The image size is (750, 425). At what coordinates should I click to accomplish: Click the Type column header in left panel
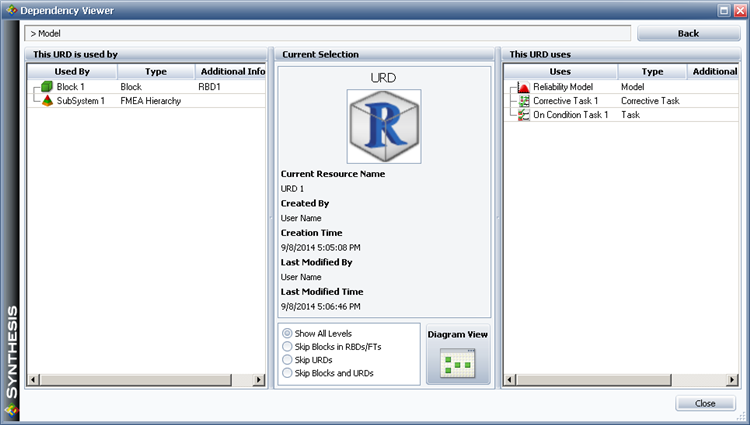(155, 72)
